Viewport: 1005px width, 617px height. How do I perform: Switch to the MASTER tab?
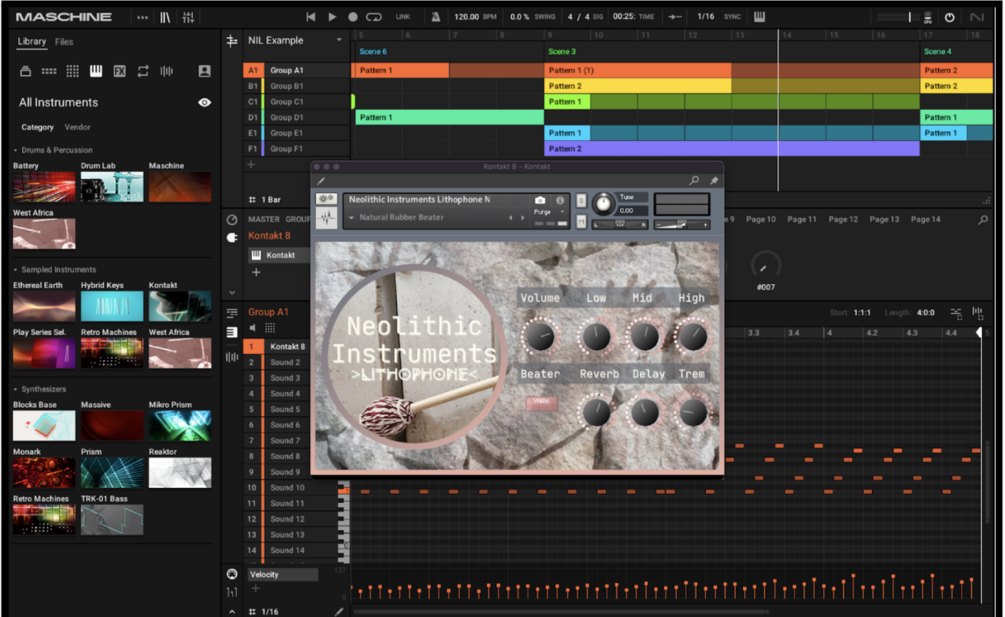pos(263,219)
